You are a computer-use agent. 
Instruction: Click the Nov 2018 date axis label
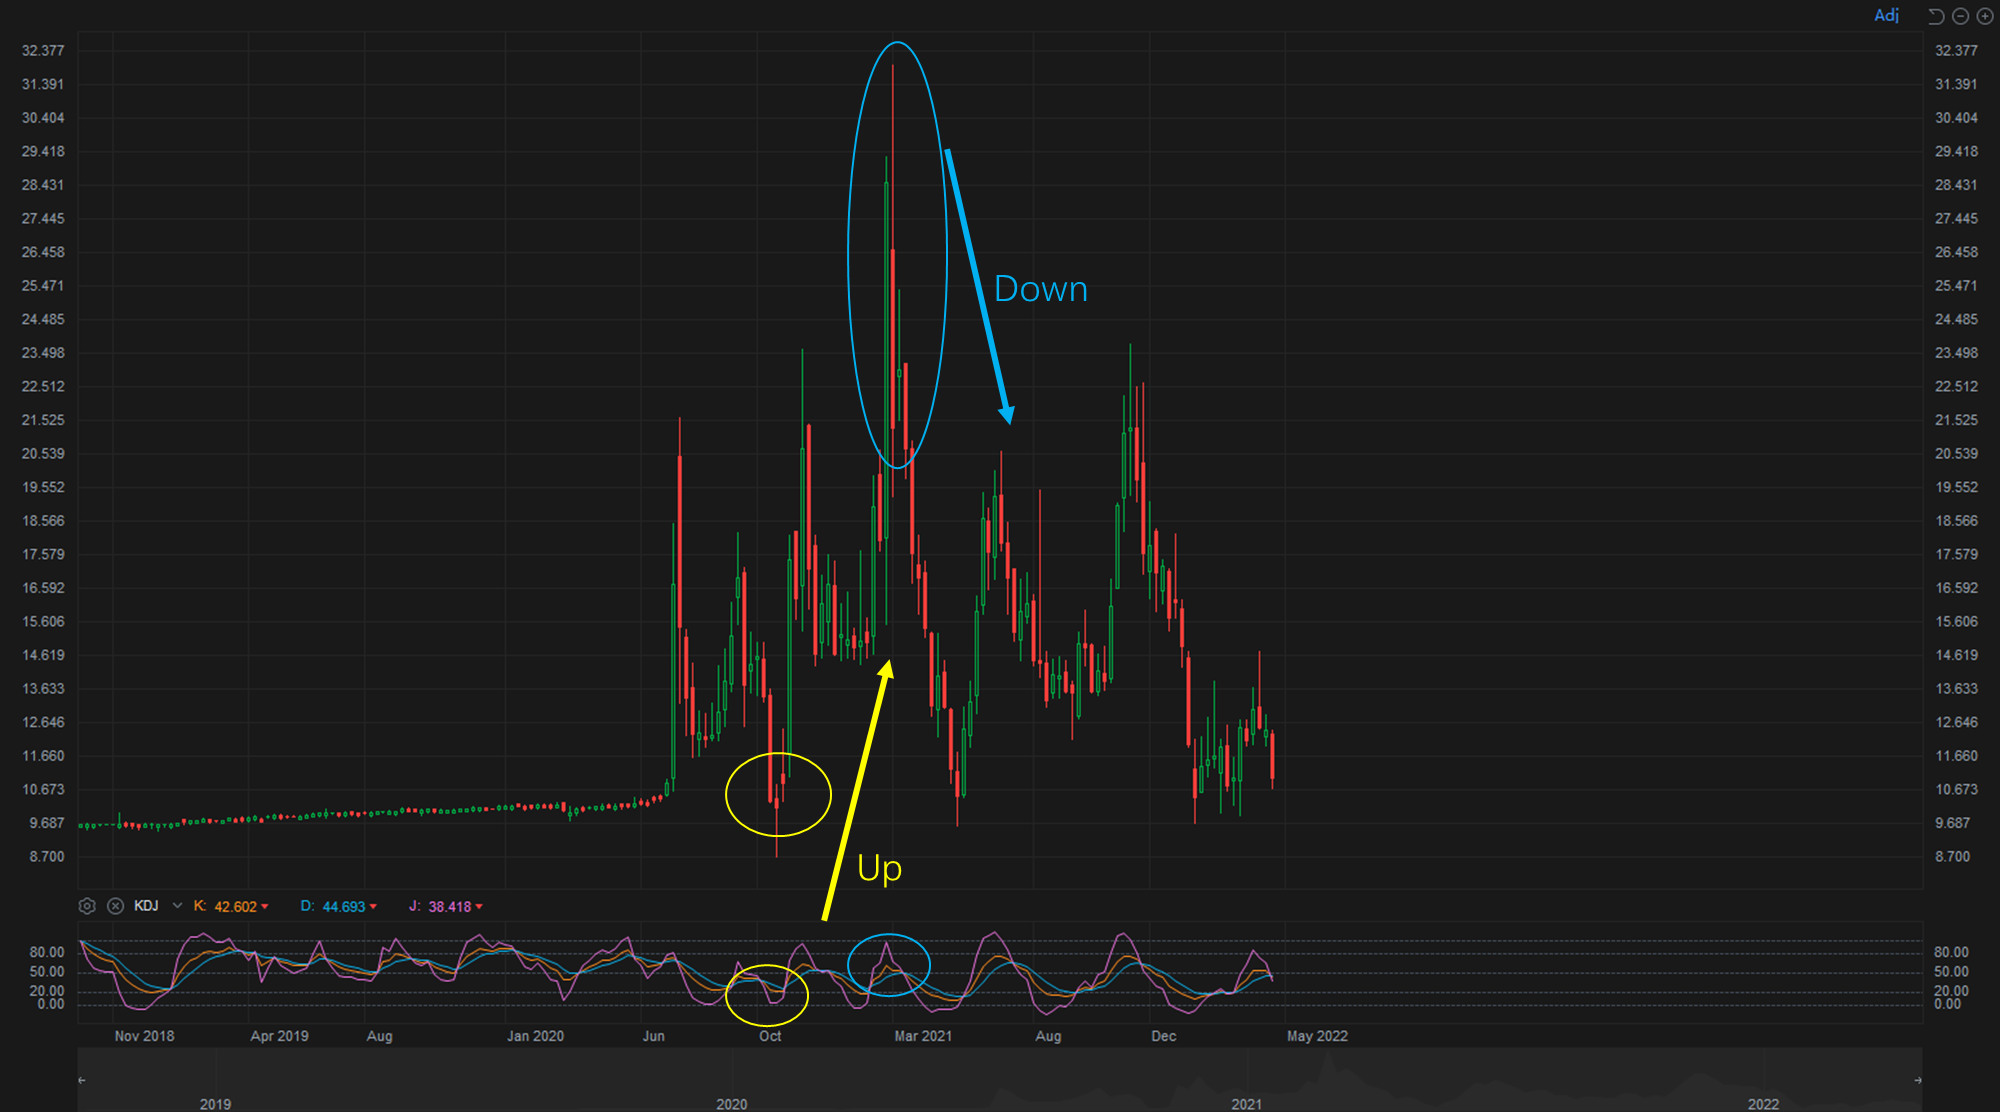[x=144, y=1036]
